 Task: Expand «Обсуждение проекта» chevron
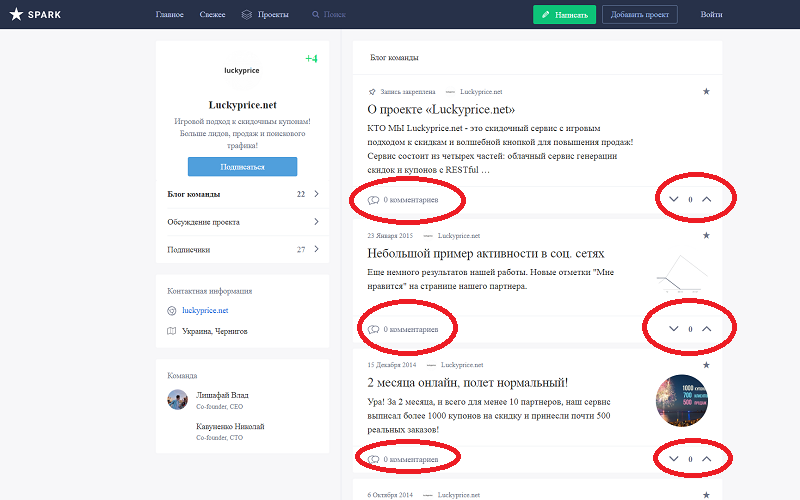tap(316, 221)
